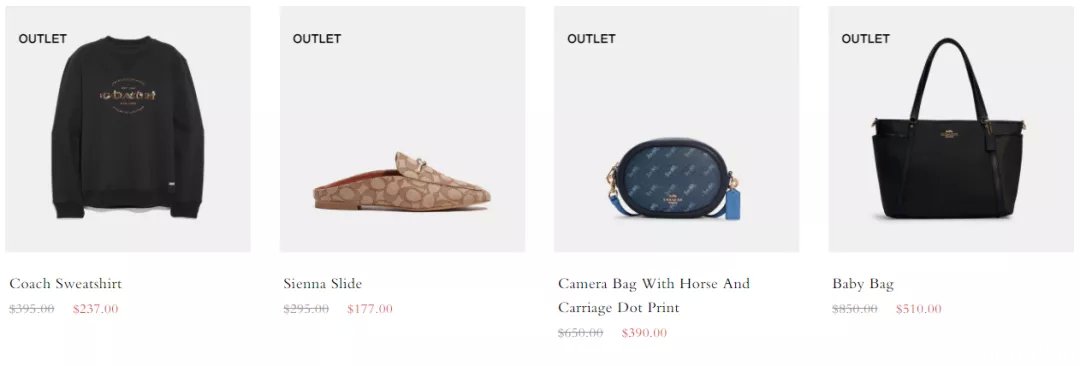This screenshot has height=366, width=1080.
Task: Click the $390.00 sale price
Action: (644, 333)
